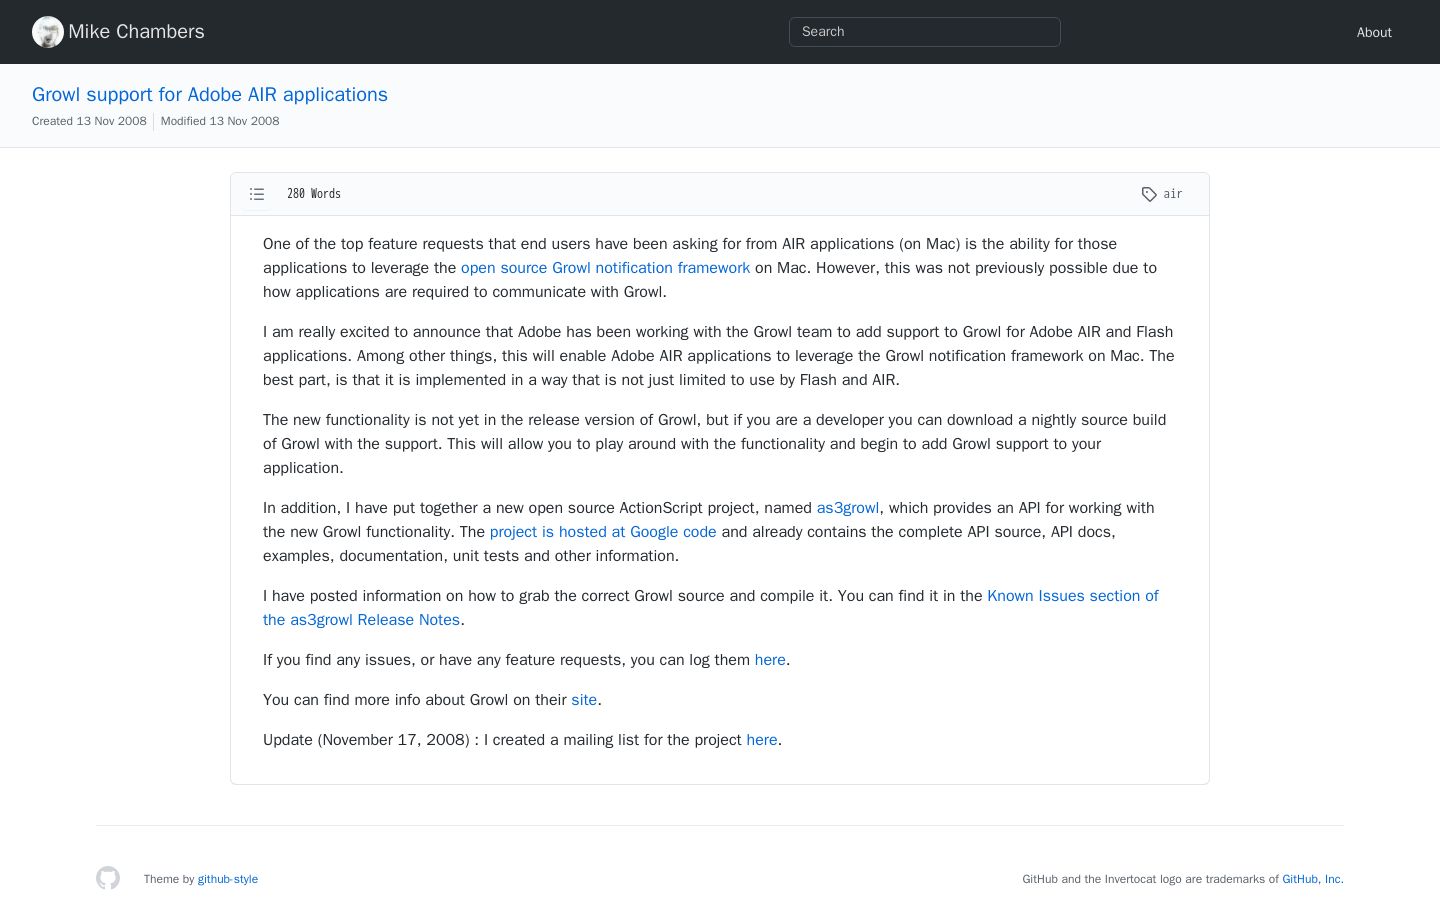Click the '280 Words' count label

point(314,194)
